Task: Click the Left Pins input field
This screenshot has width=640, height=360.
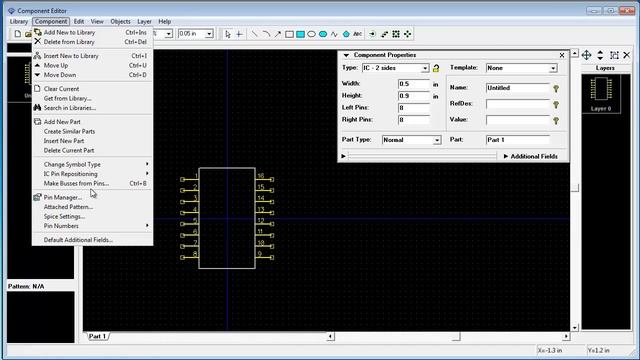Action: pos(414,108)
